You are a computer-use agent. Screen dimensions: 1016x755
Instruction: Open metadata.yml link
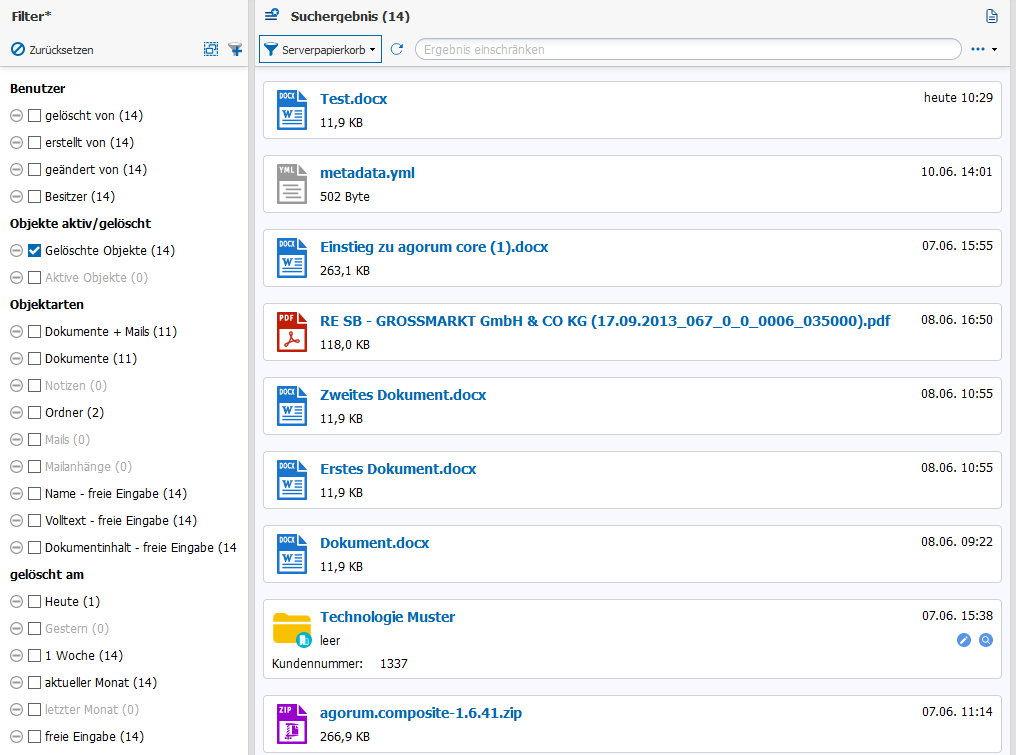367,173
